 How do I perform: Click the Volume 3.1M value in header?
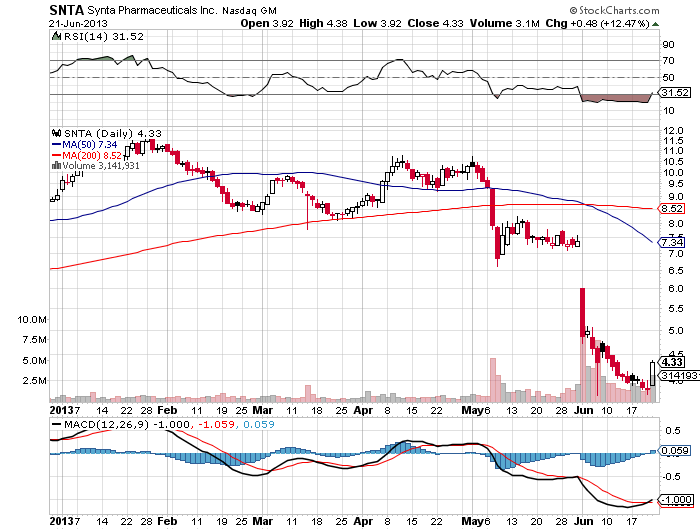click(x=504, y=23)
